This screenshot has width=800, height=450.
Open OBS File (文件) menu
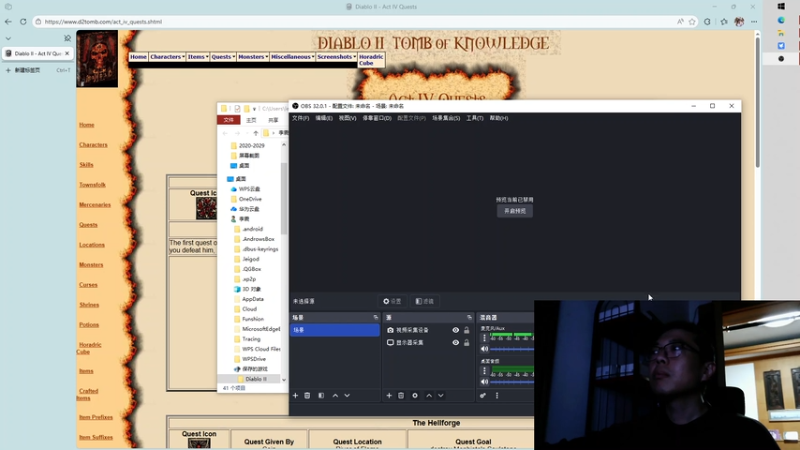pyautogui.click(x=300, y=118)
